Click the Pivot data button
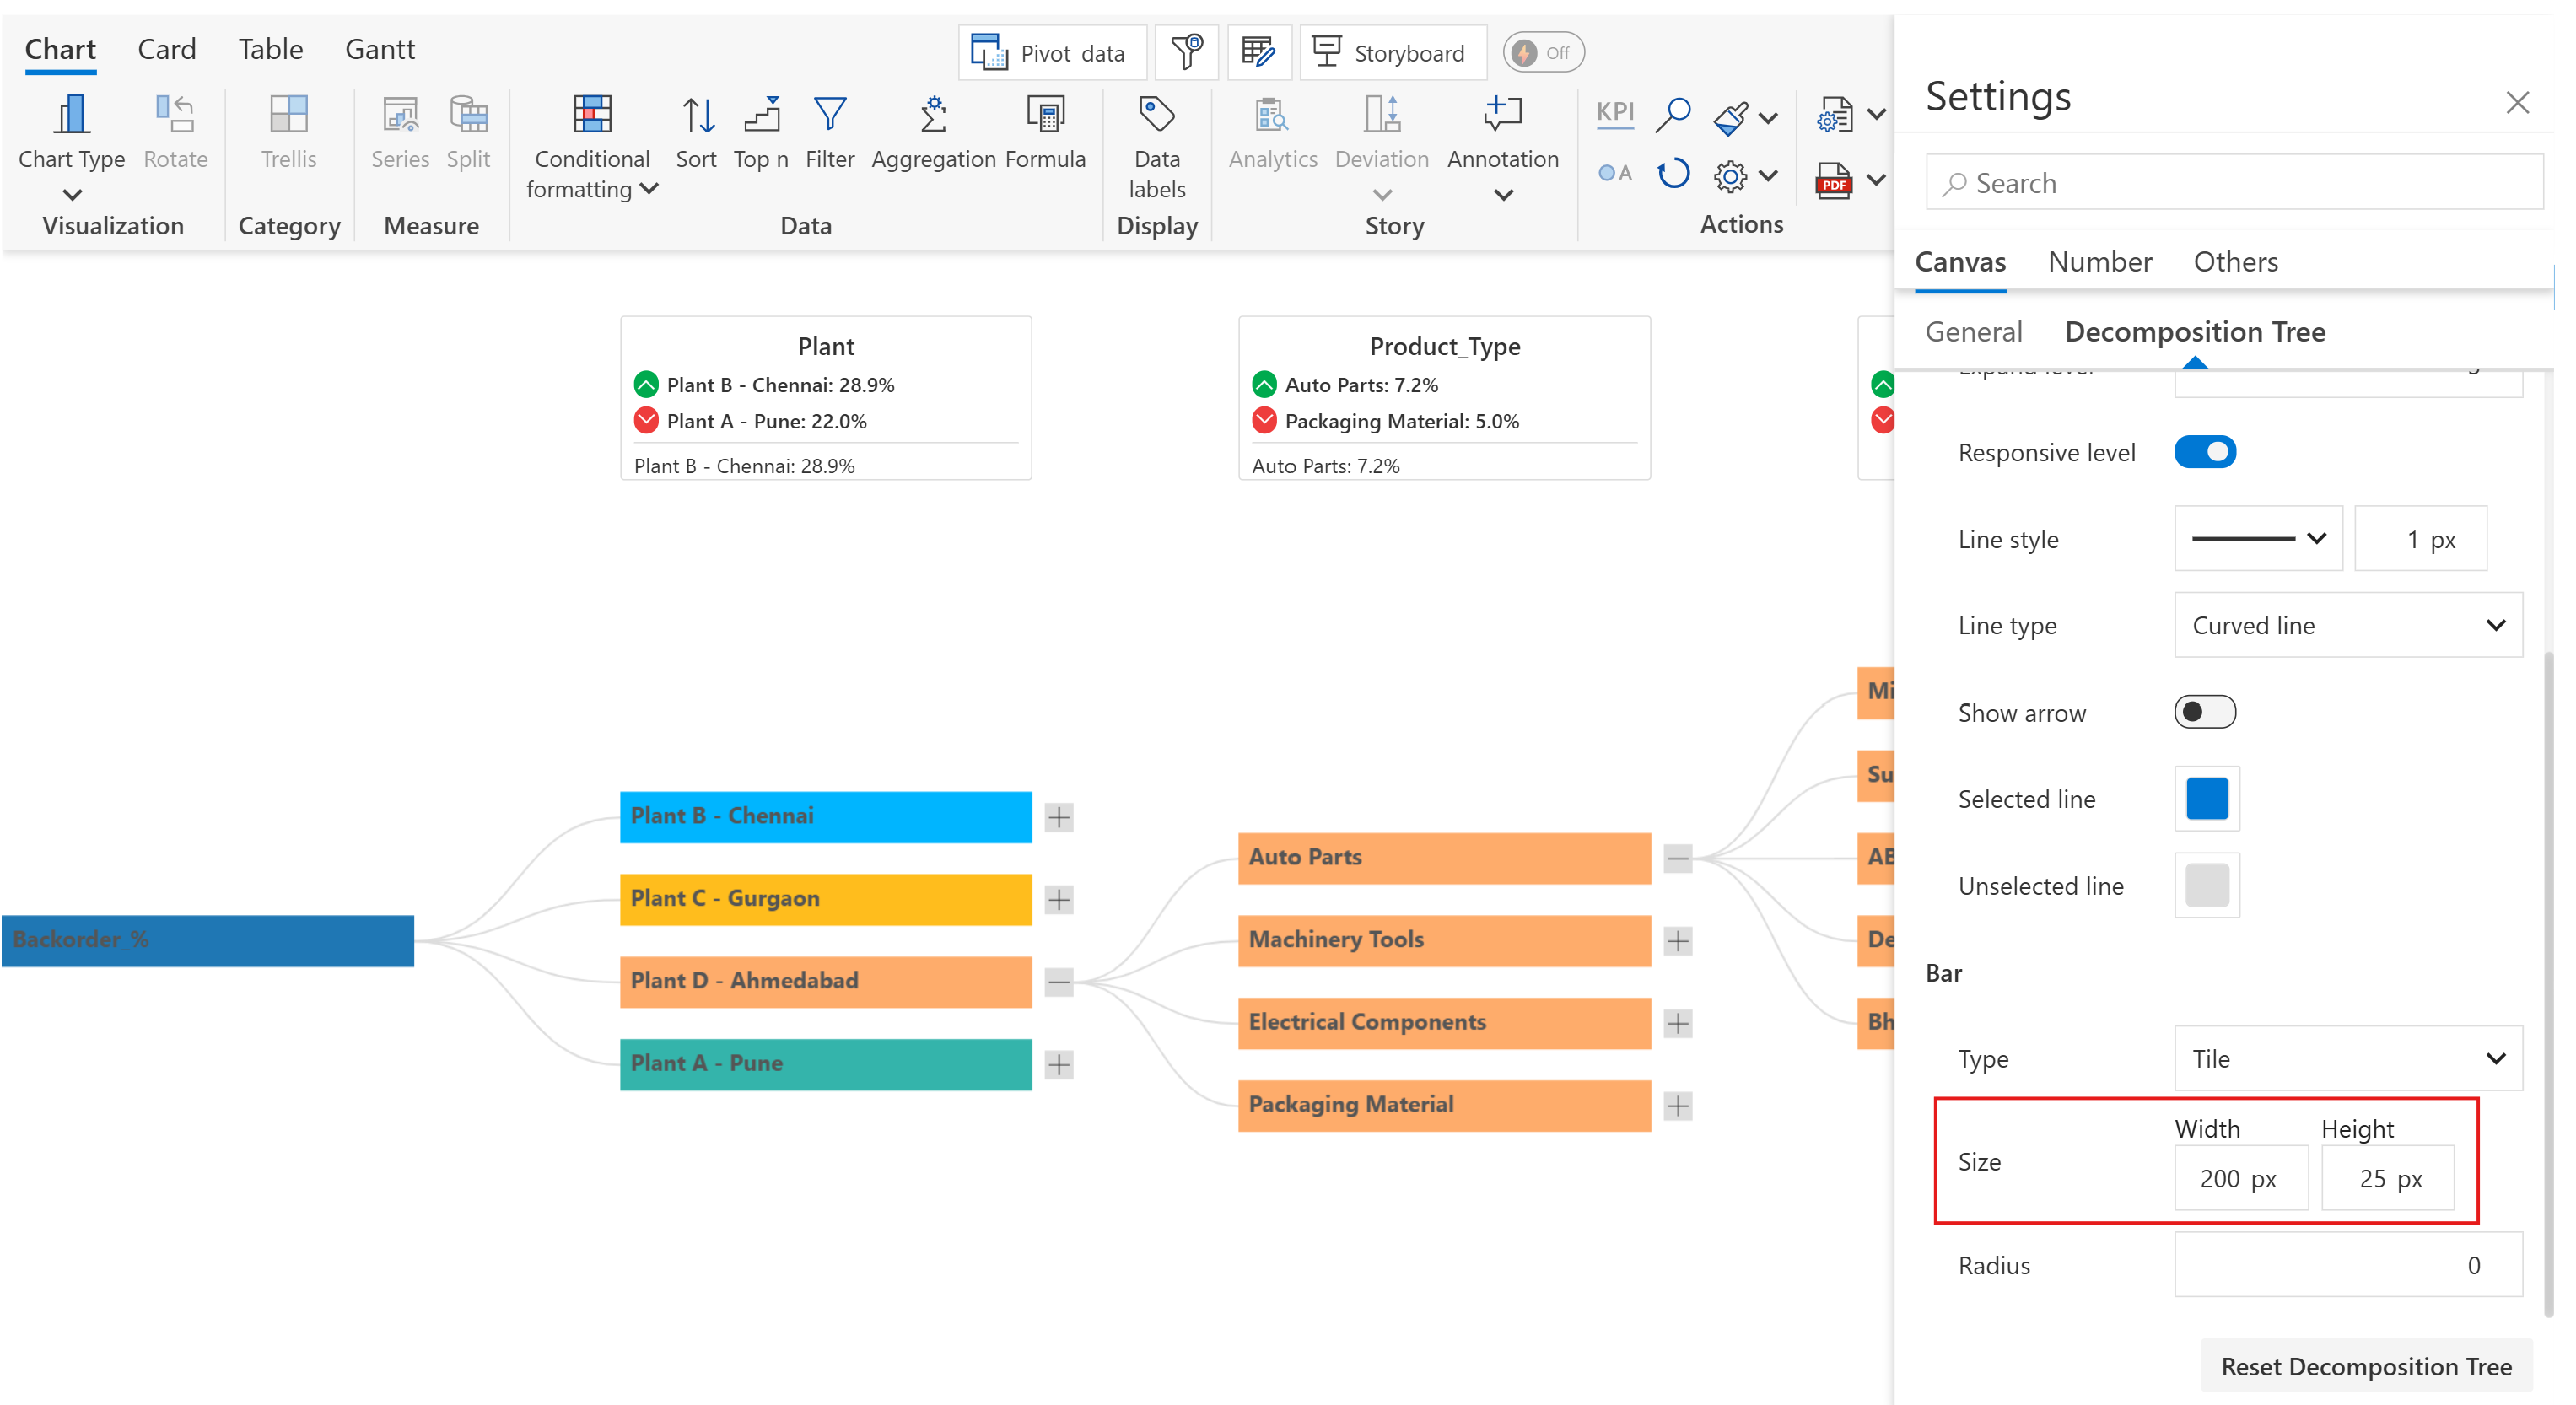This screenshot has width=2576, height=1405. (1051, 52)
